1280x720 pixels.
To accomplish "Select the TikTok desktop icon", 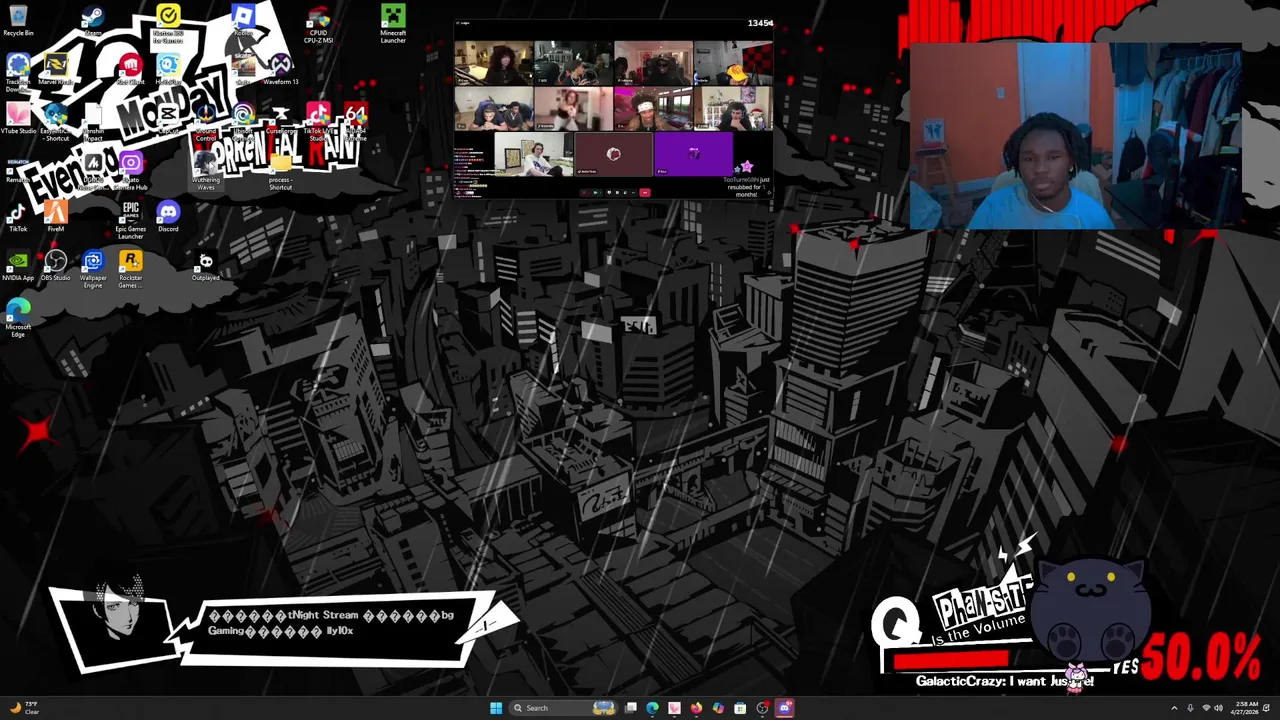I will (18, 217).
